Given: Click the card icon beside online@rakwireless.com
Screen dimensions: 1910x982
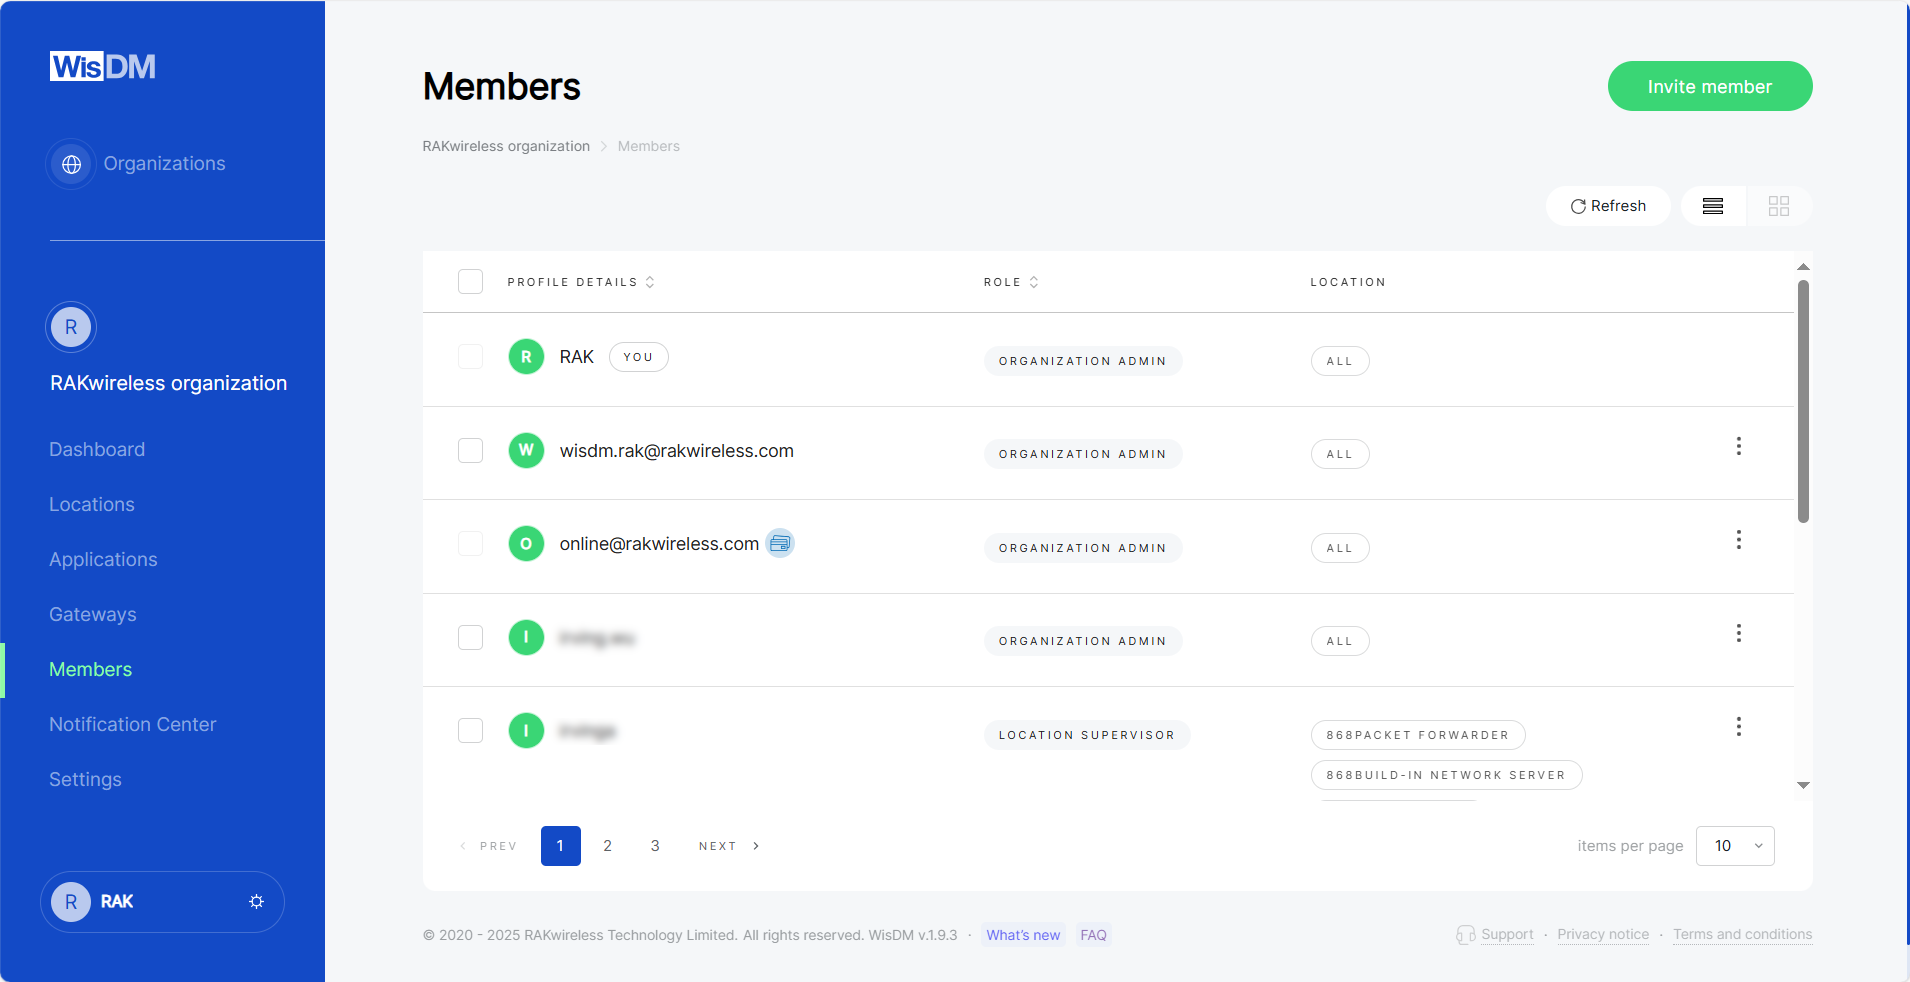Looking at the screenshot, I should point(780,543).
